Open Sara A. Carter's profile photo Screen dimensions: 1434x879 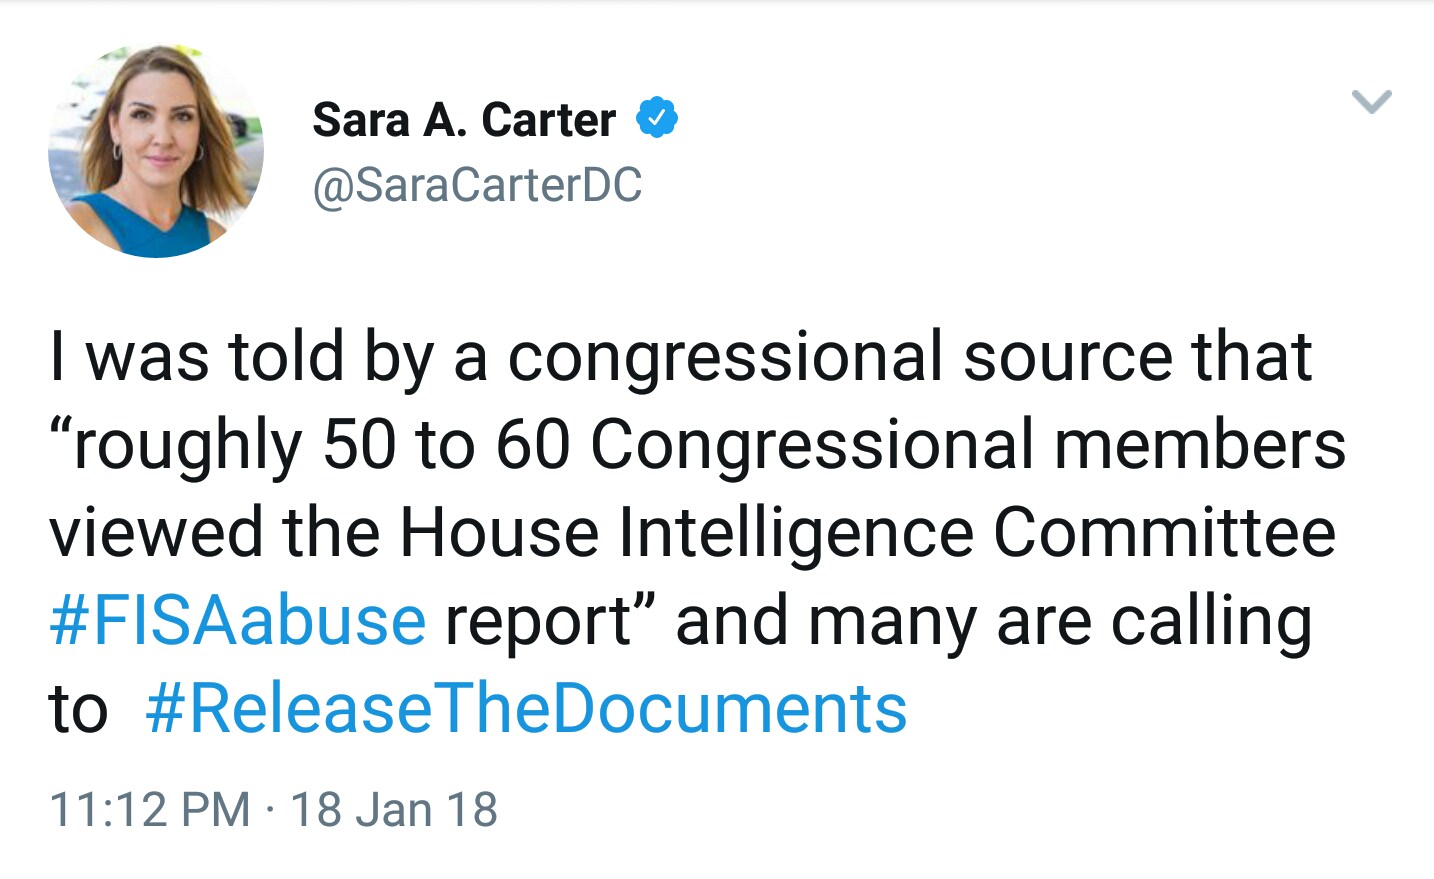point(156,150)
